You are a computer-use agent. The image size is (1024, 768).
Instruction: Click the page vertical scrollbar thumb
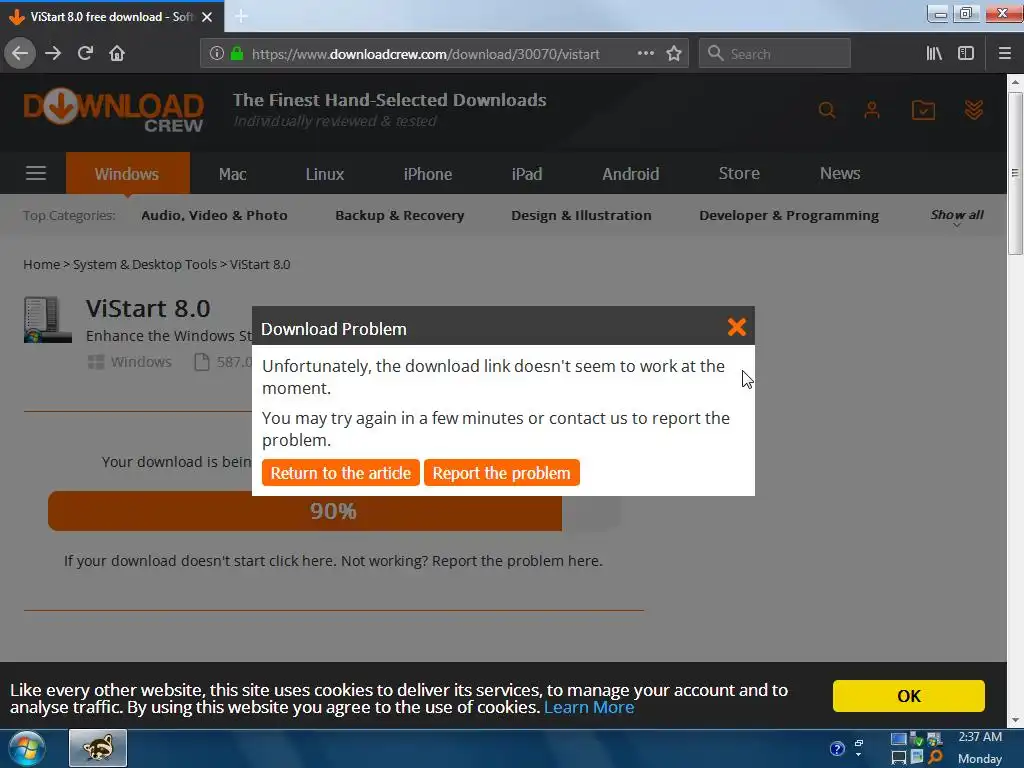1015,173
